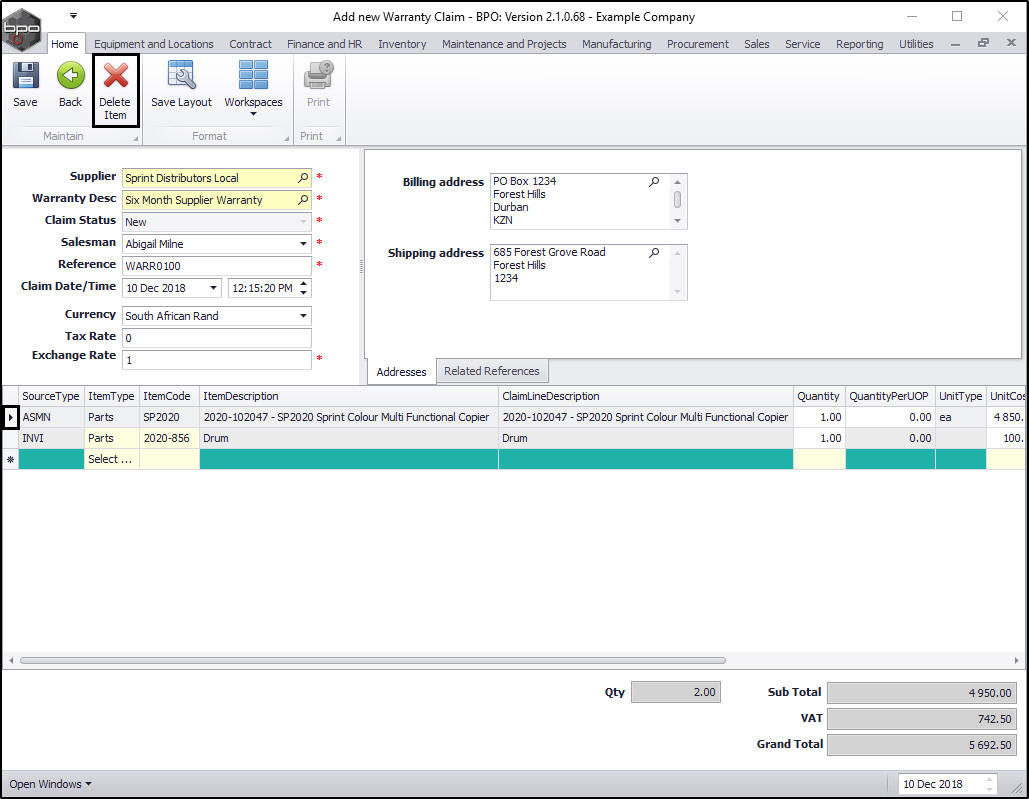Click the Reference input field WARR0100
This screenshot has height=799, width=1029.
pyautogui.click(x=217, y=266)
